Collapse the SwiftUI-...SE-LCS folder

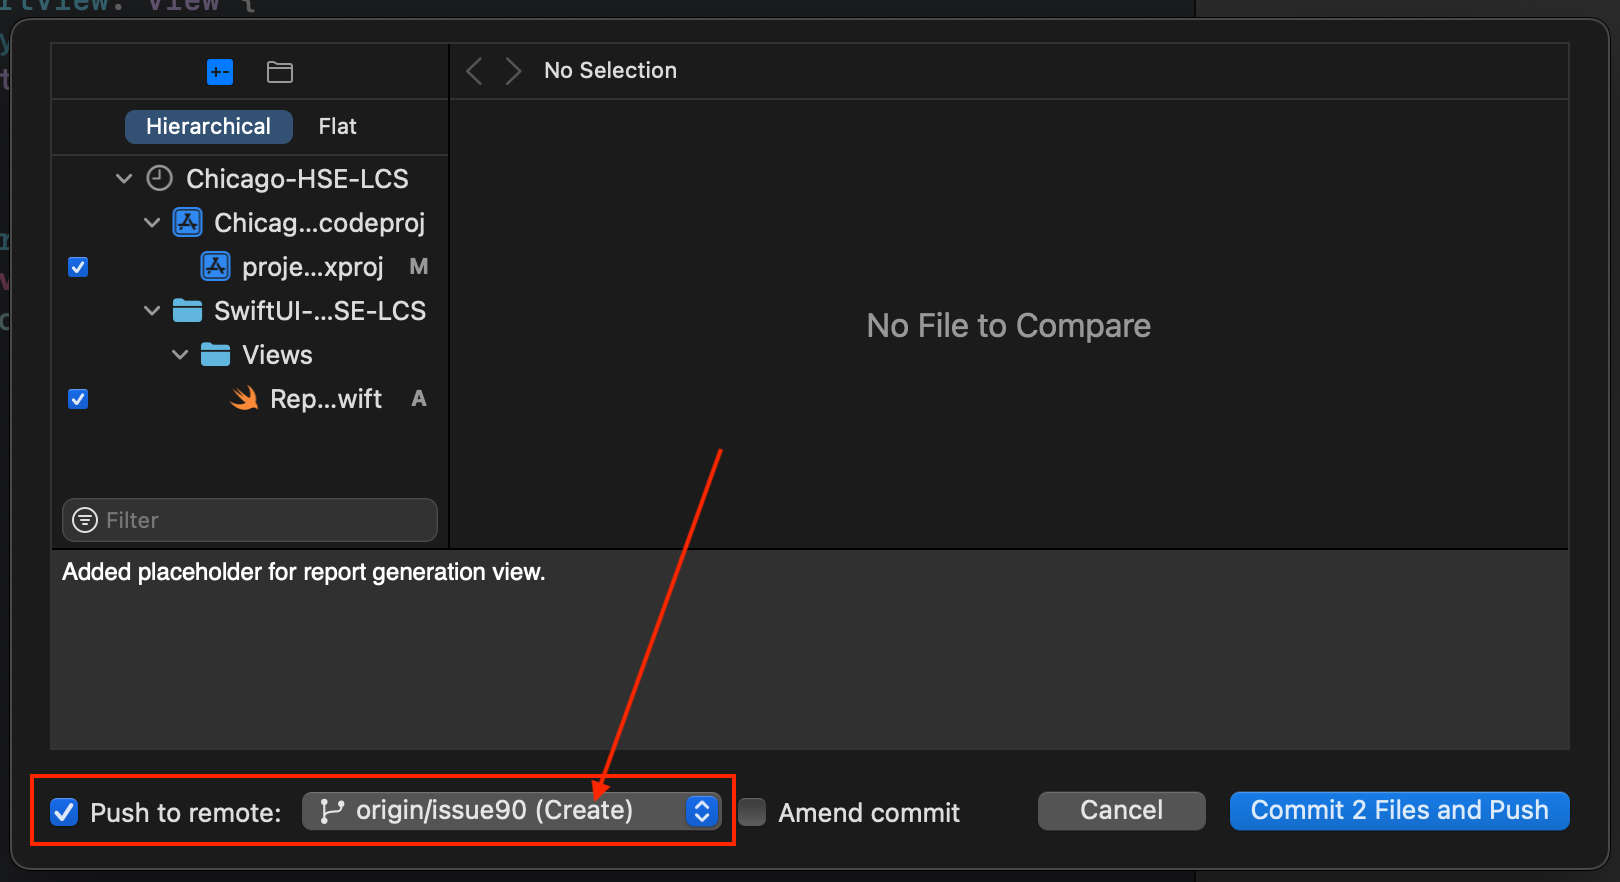152,311
